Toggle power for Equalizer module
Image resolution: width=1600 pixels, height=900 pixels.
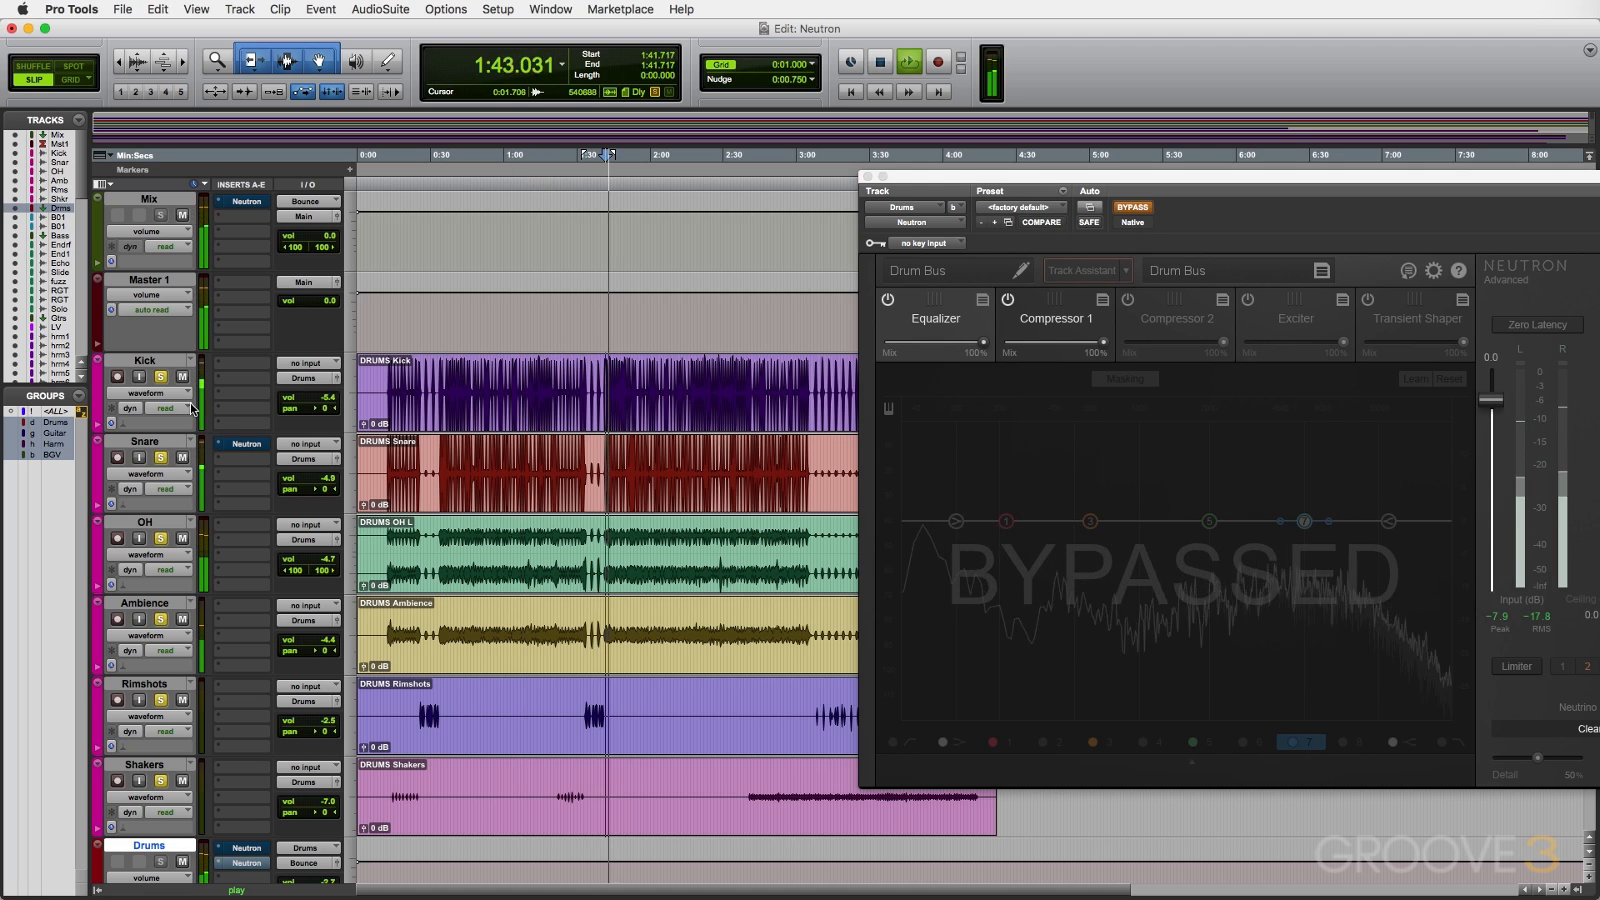887,300
